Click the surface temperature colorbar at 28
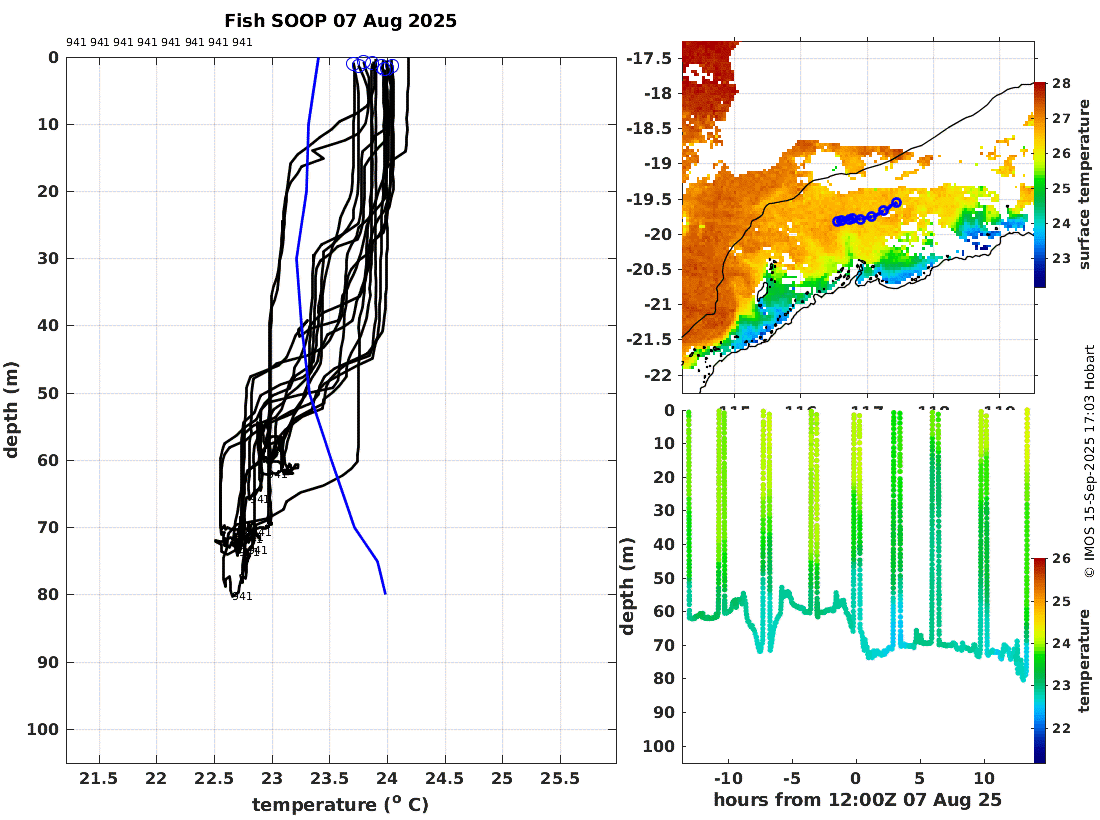Image resolution: width=1100 pixels, height=820 pixels. (1040, 85)
